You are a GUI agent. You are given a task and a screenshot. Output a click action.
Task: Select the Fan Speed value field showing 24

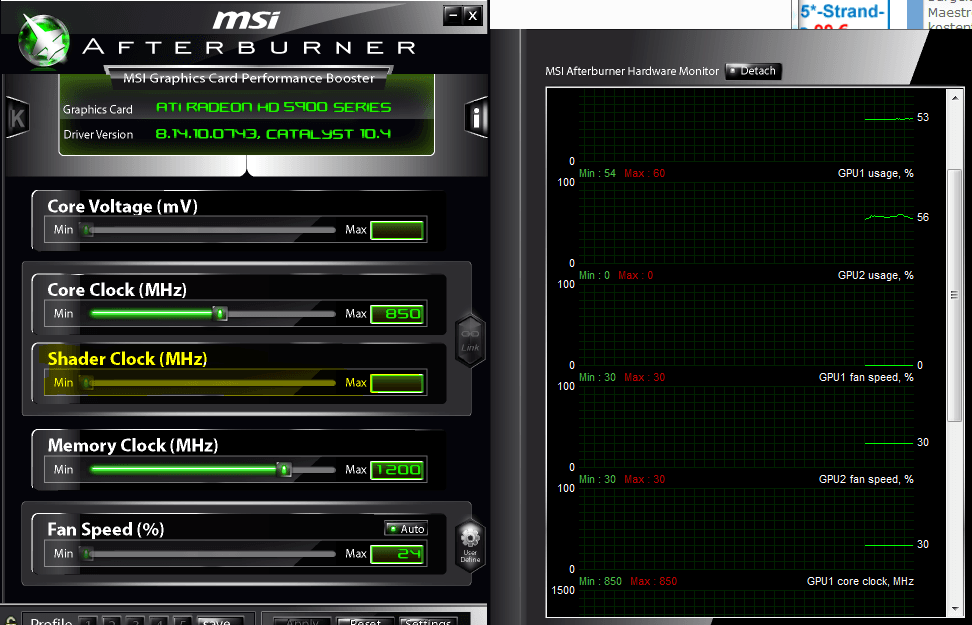[397, 554]
